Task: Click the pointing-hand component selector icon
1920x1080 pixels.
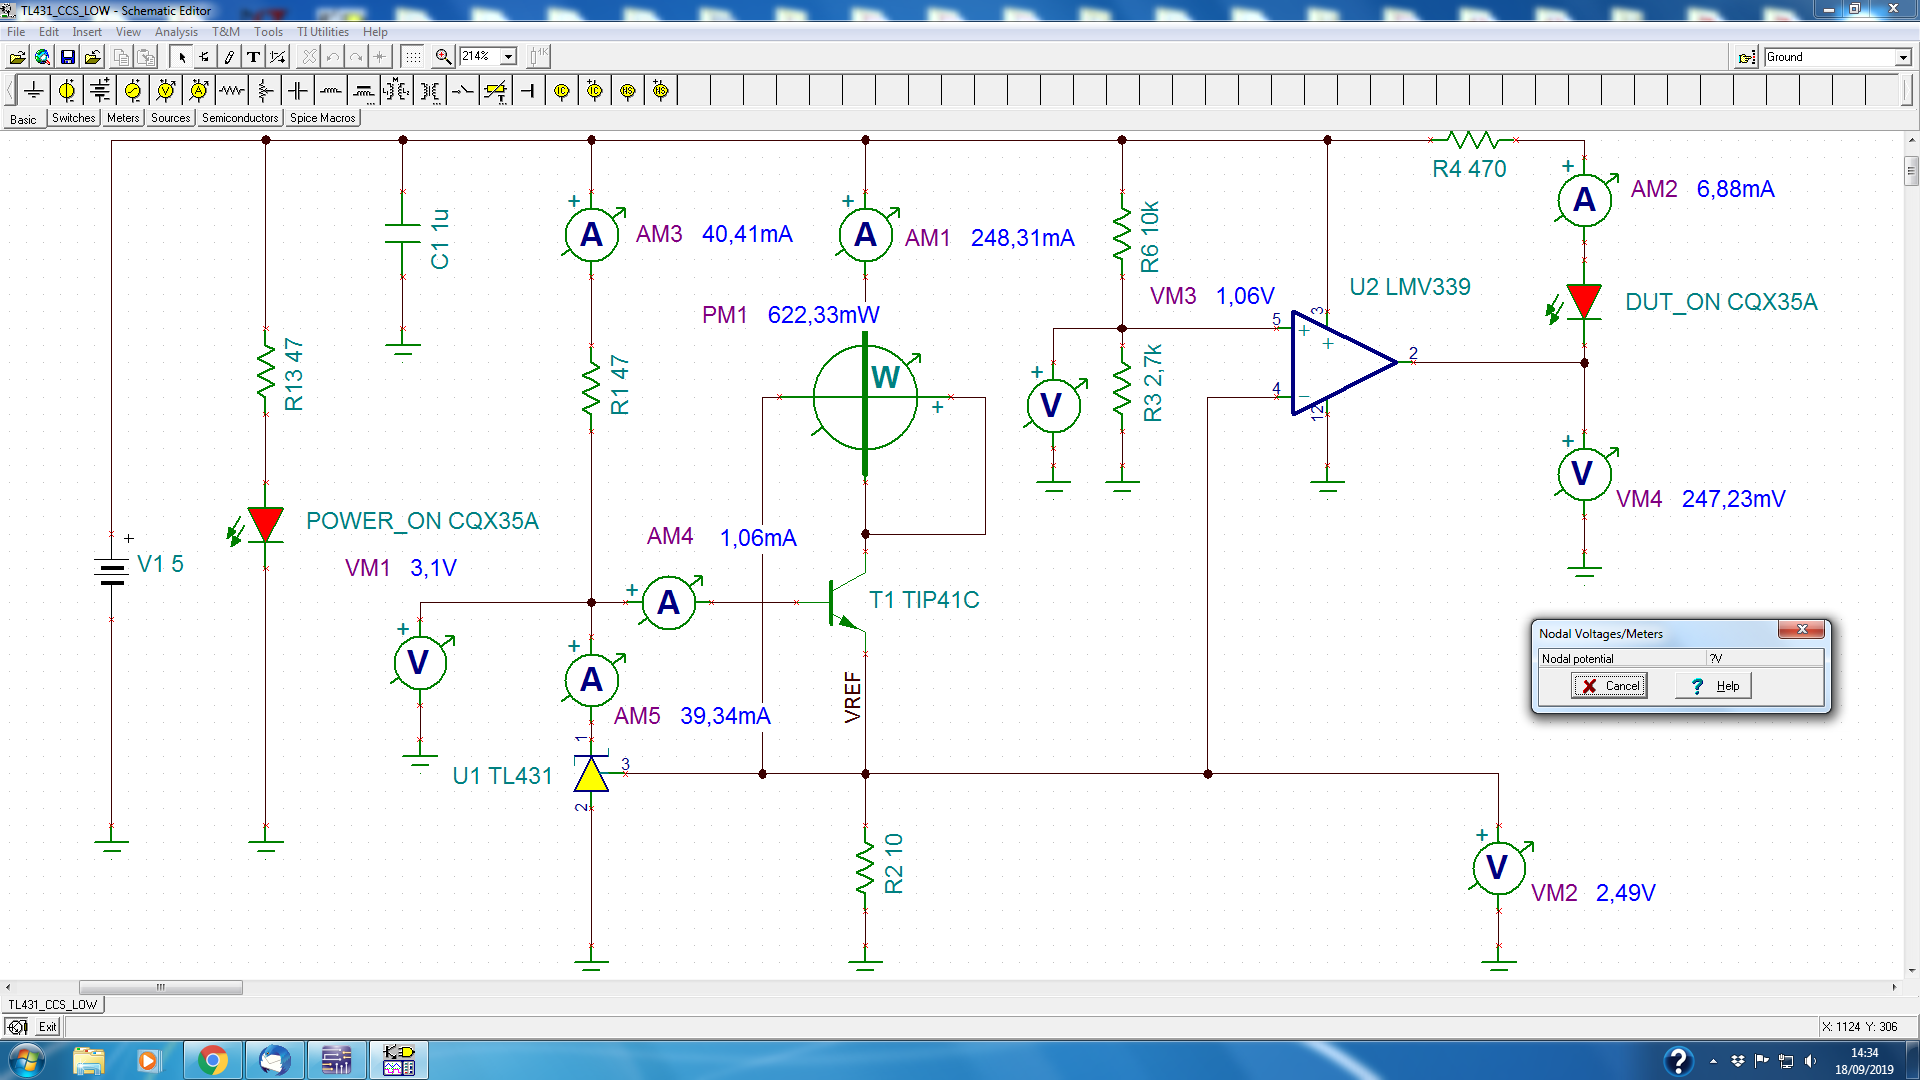Action: (x=1746, y=57)
